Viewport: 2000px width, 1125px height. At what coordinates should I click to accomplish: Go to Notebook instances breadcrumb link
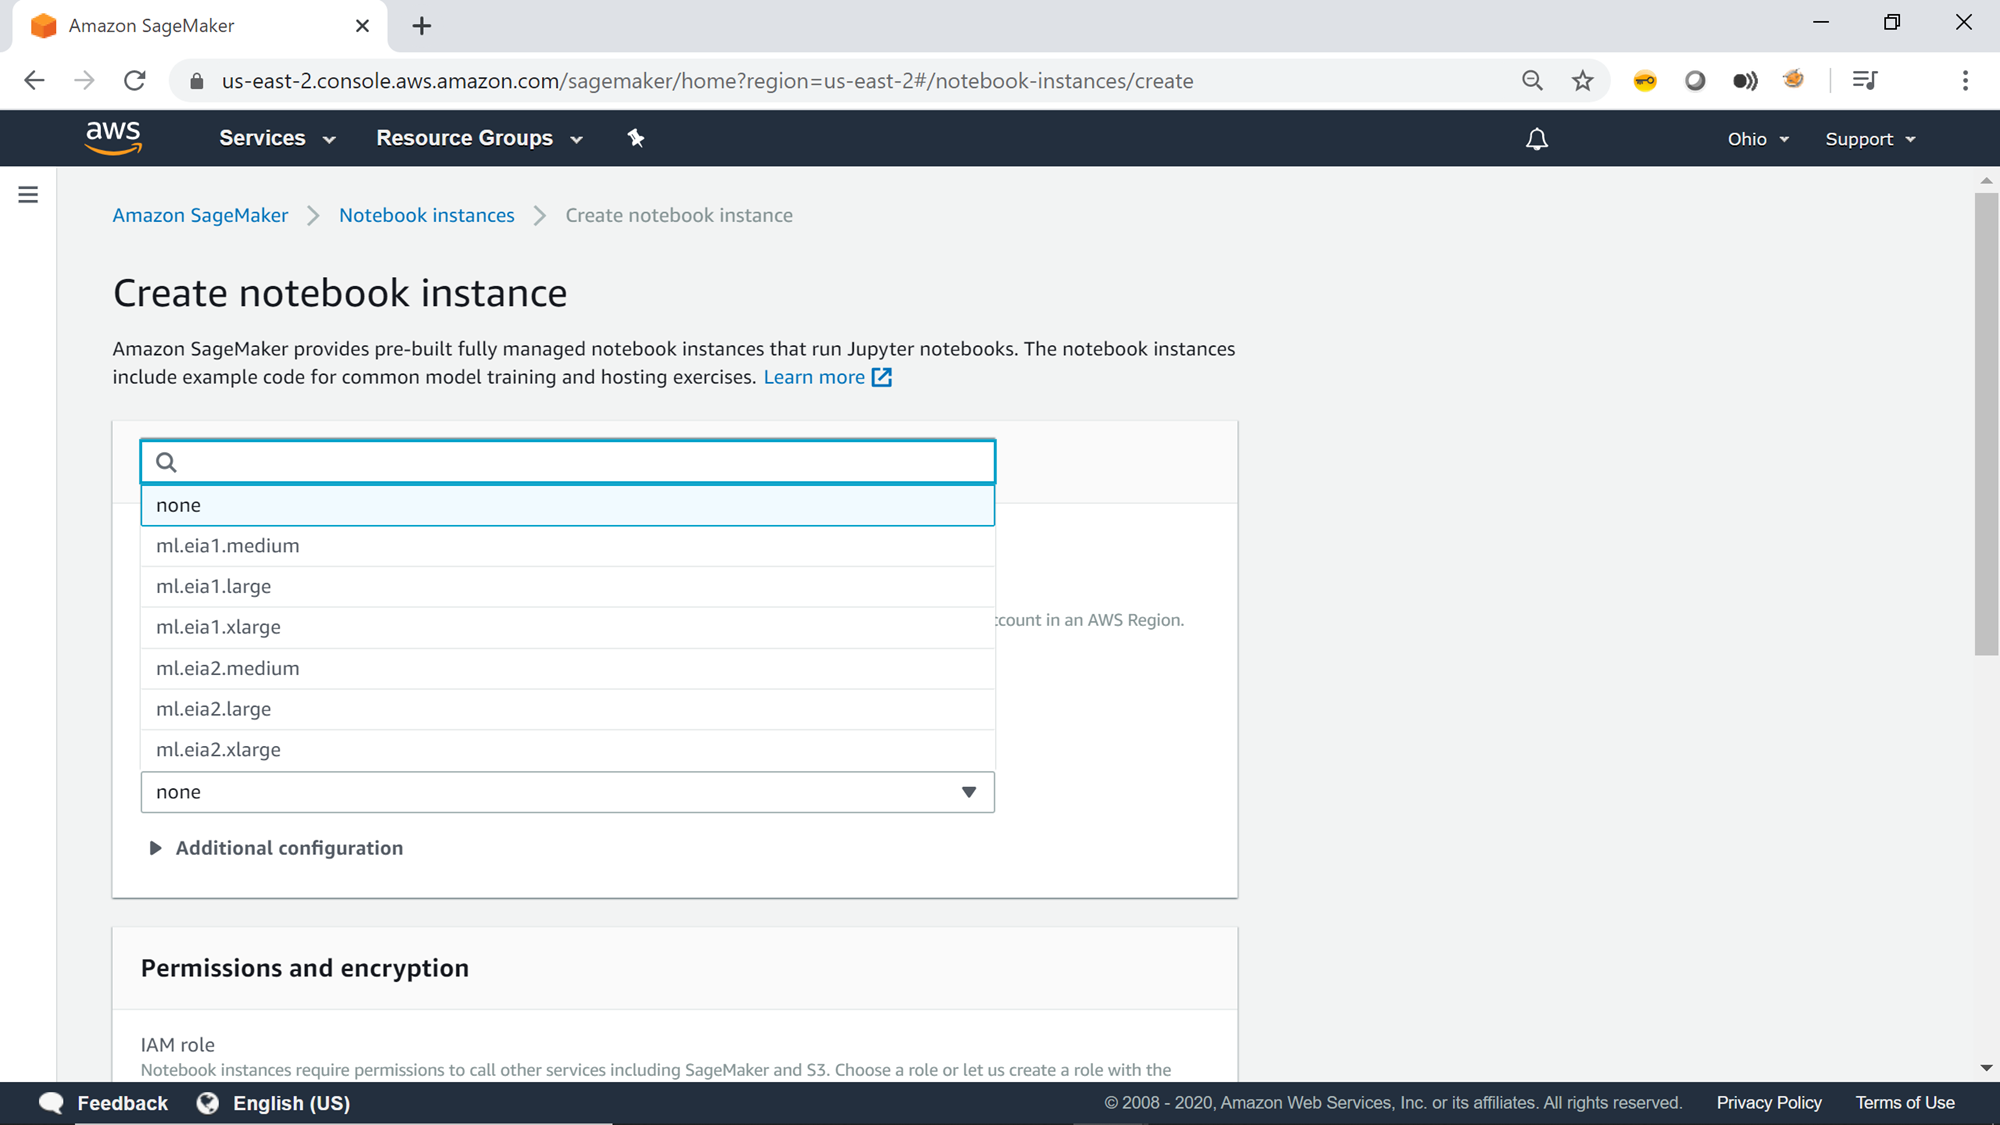click(426, 215)
